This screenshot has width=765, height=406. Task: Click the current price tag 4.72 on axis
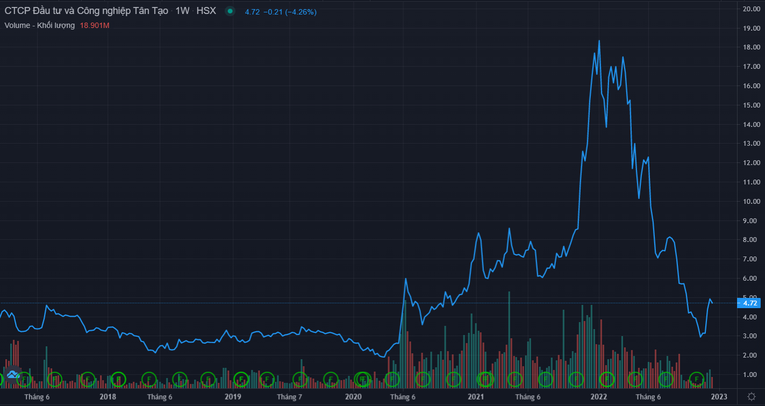point(750,302)
